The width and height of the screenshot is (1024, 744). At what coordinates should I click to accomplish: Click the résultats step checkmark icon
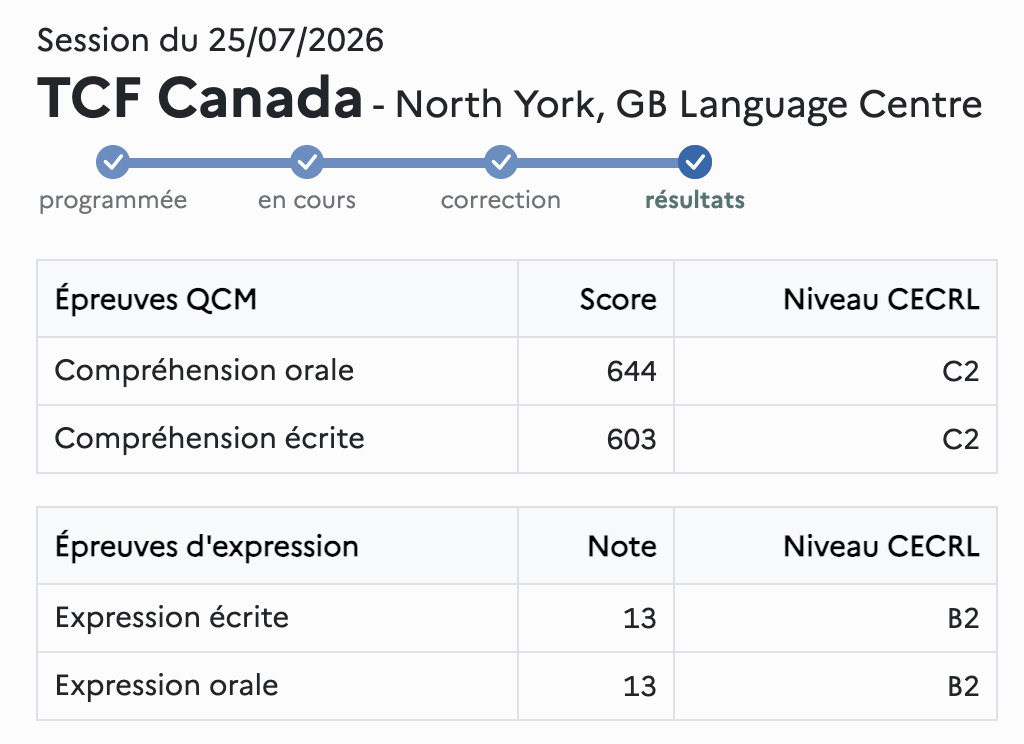click(695, 162)
